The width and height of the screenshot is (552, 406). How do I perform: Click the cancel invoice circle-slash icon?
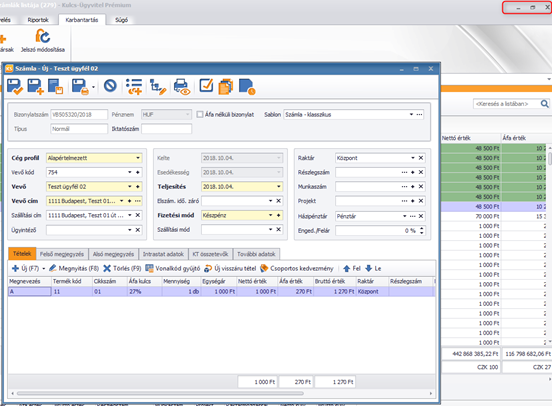coord(110,86)
